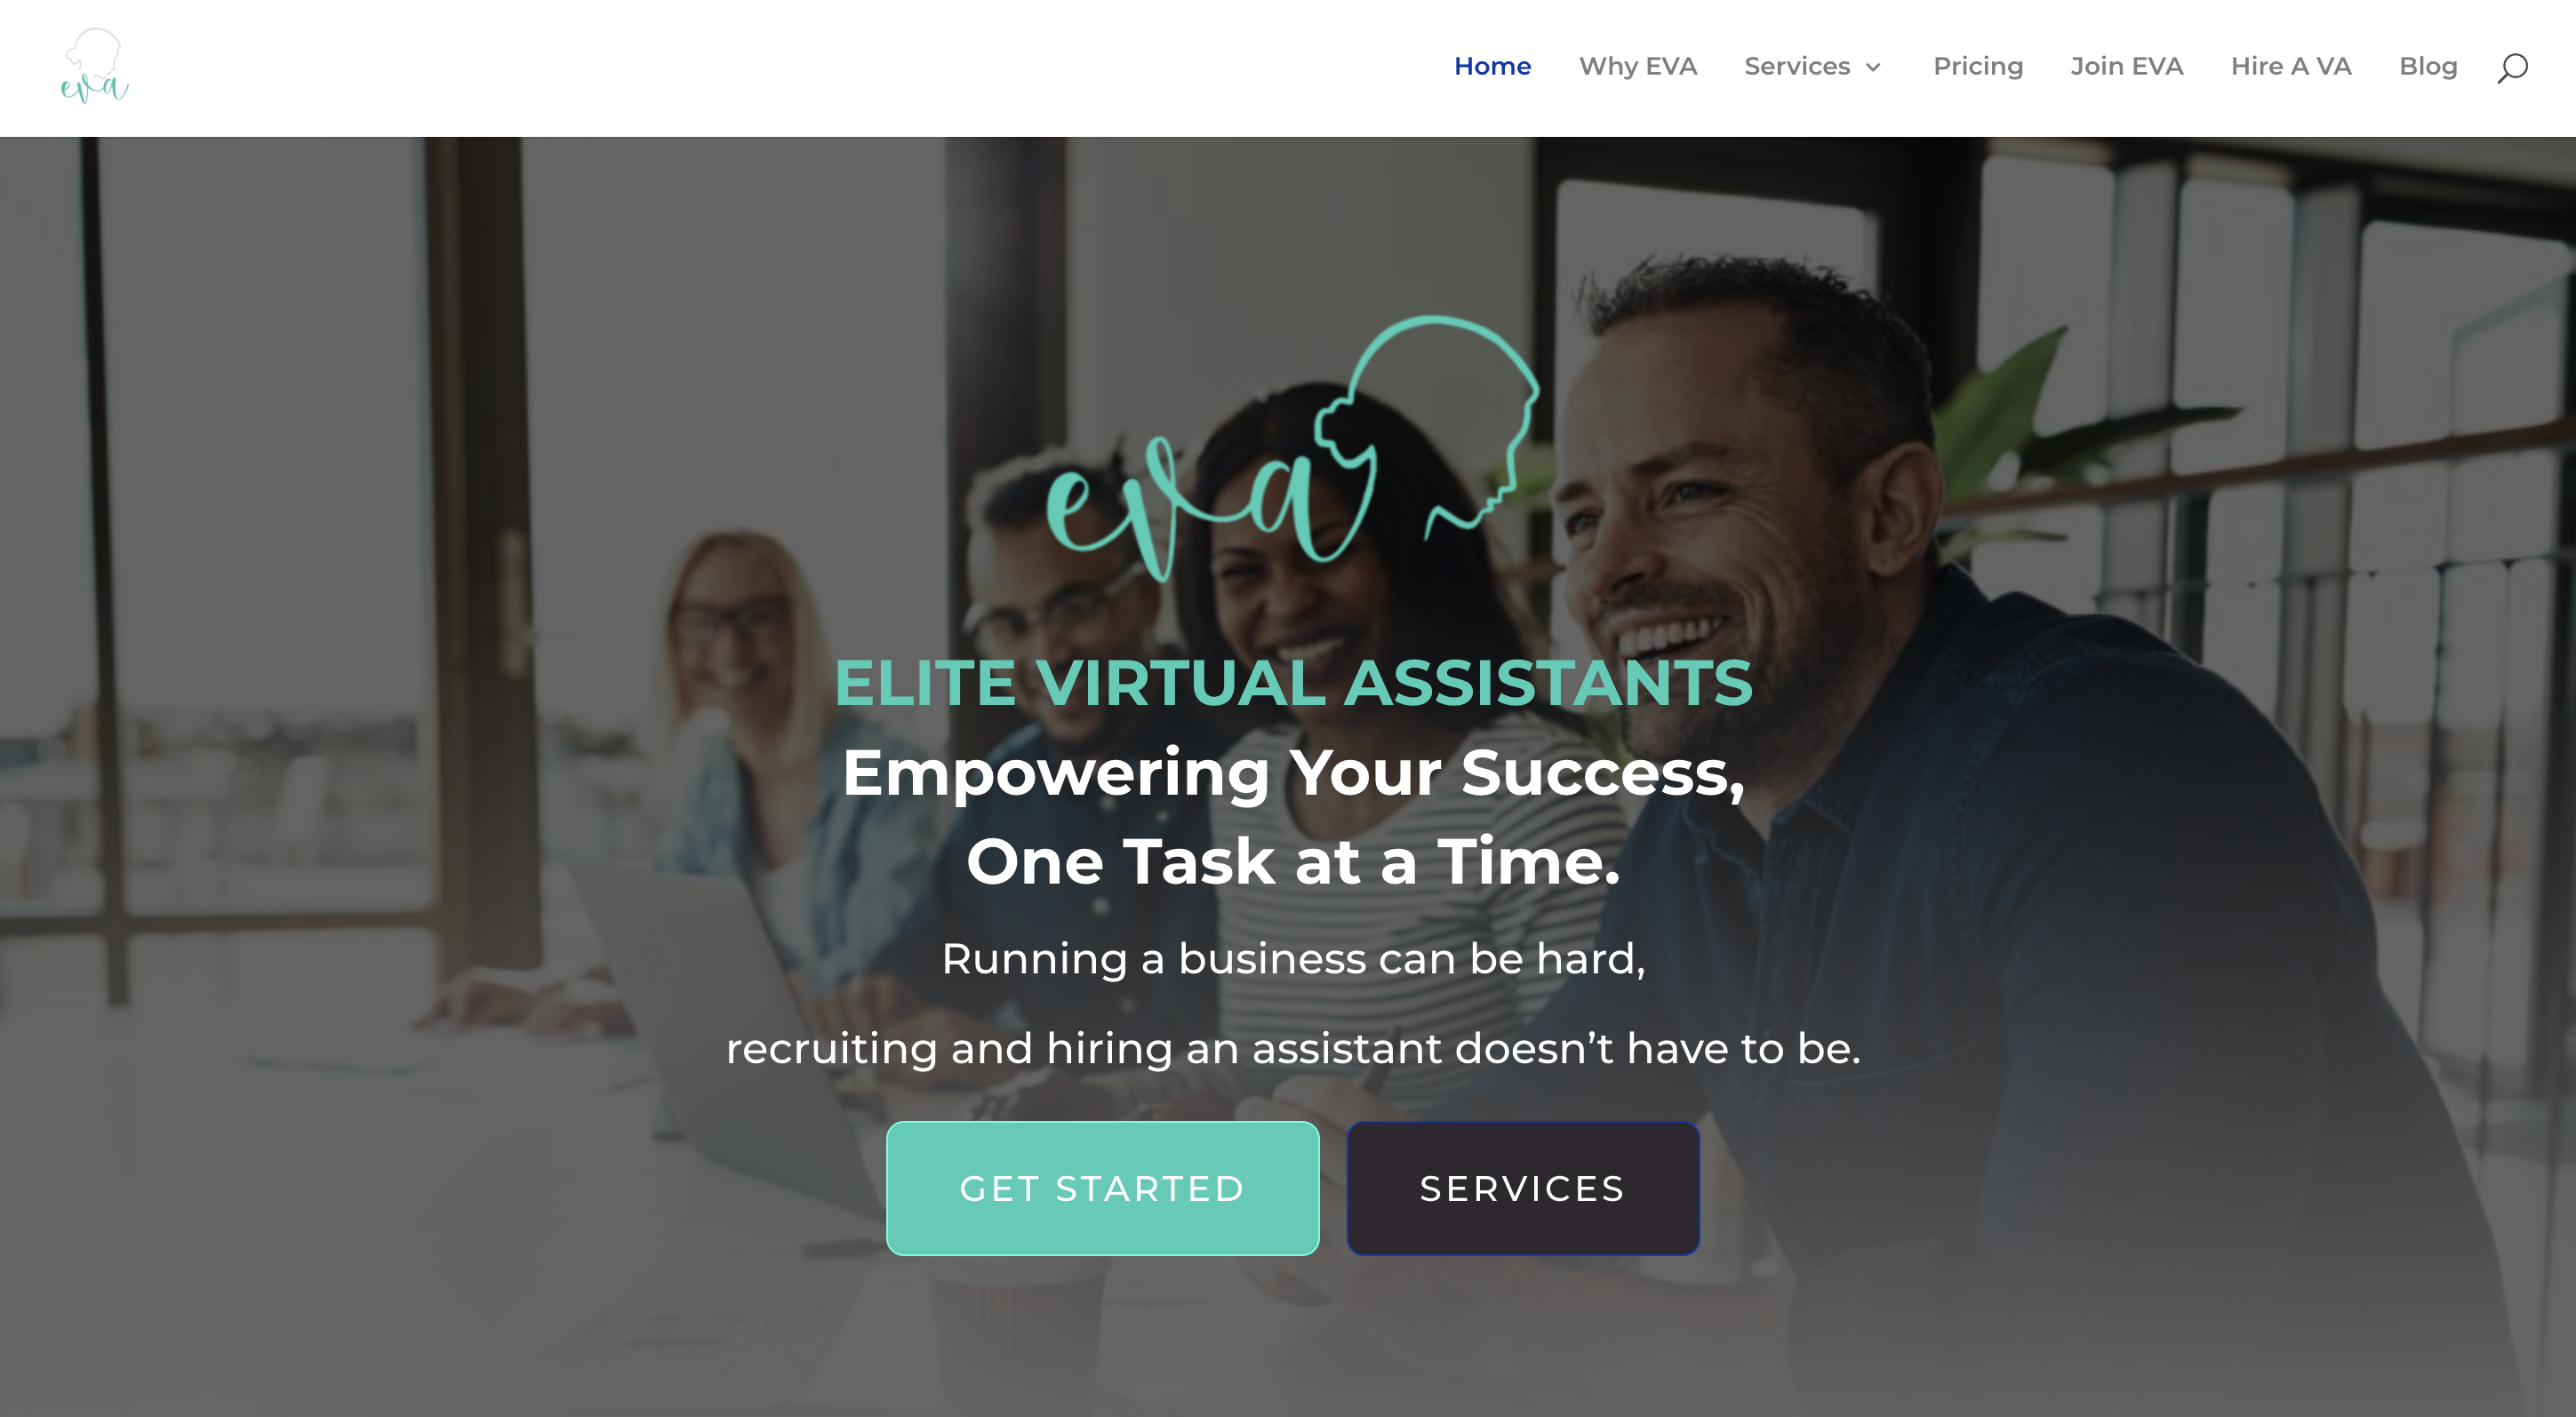
Task: Navigate to the Why EVA page
Action: click(1636, 65)
